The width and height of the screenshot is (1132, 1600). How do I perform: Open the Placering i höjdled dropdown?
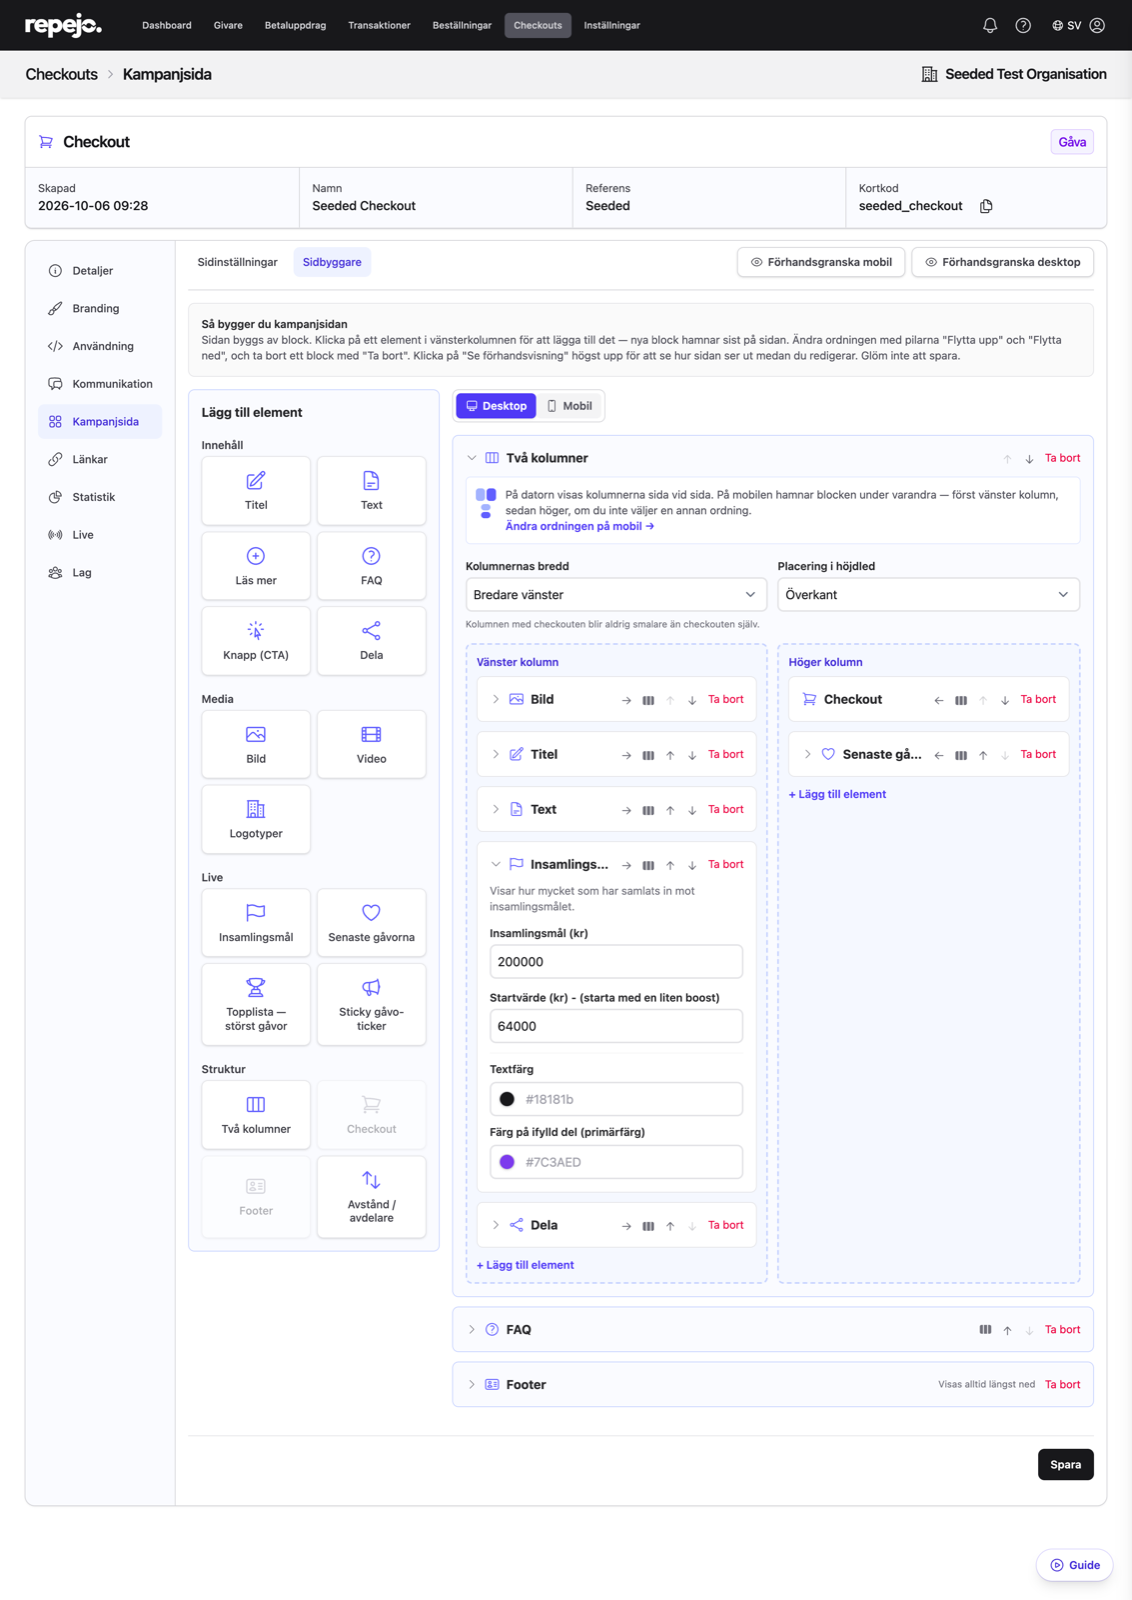(x=928, y=595)
